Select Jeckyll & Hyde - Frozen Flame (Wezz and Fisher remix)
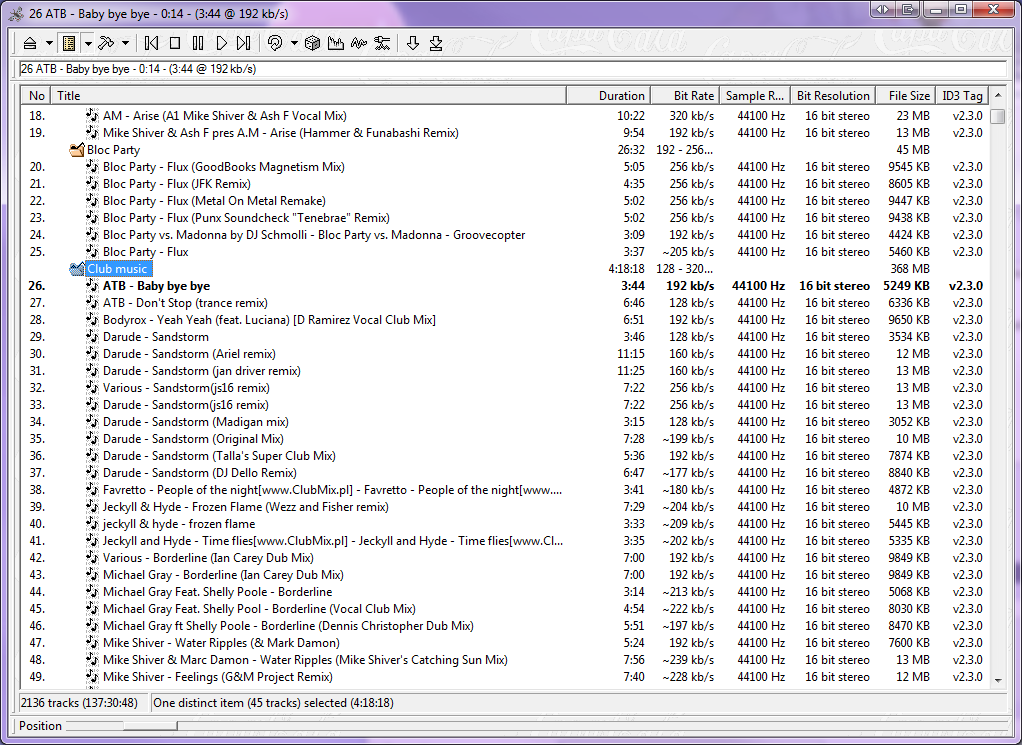This screenshot has width=1022, height=745. click(x=246, y=506)
